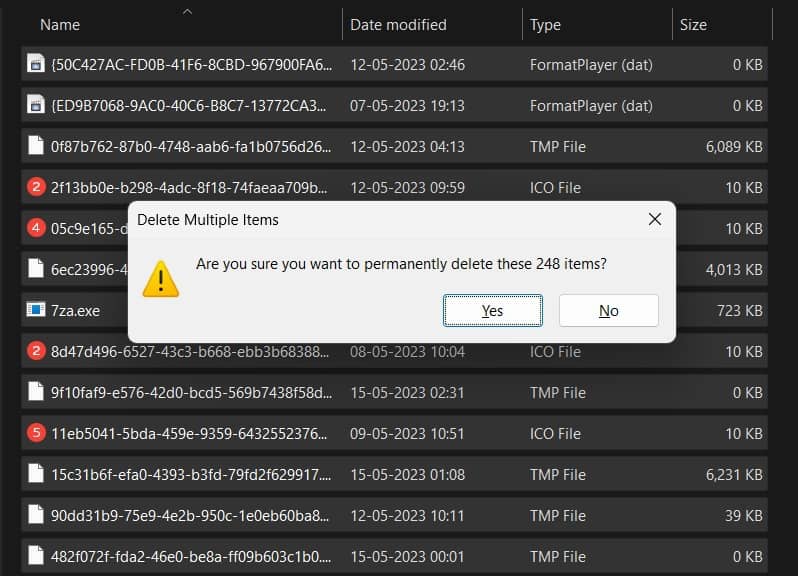The width and height of the screenshot is (798, 576).
Task: Sort files by the Type column header
Action: tap(545, 25)
